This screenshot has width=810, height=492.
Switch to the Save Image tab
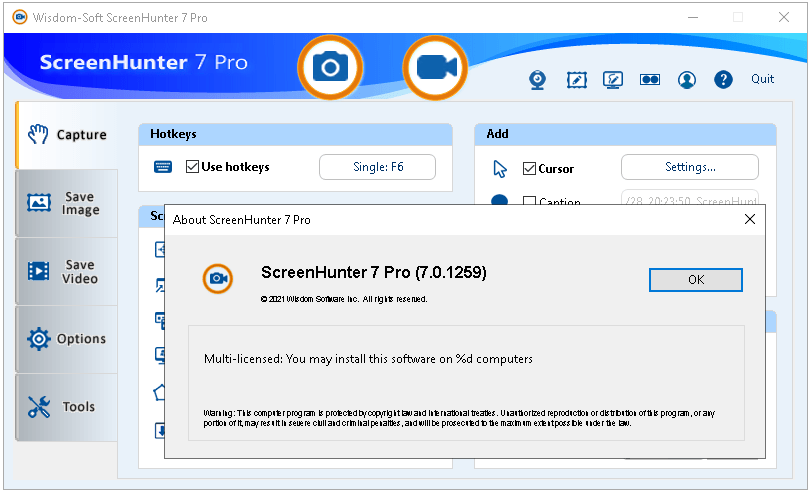[x=67, y=203]
